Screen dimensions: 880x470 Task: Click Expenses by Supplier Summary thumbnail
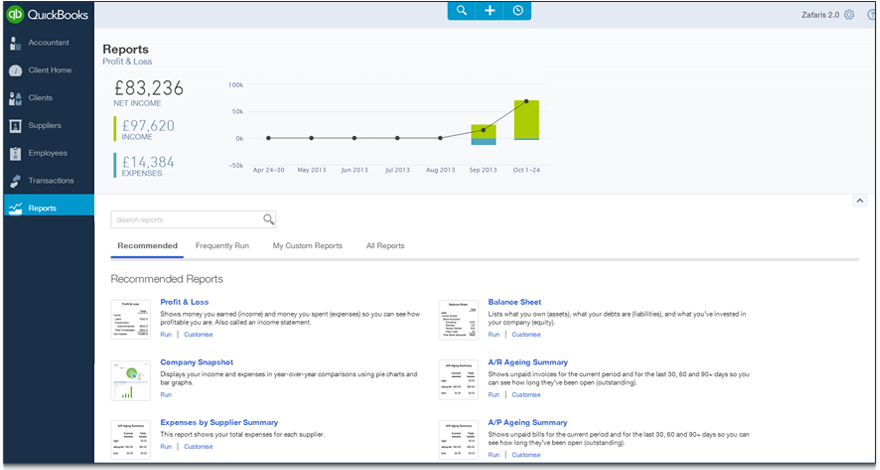131,440
